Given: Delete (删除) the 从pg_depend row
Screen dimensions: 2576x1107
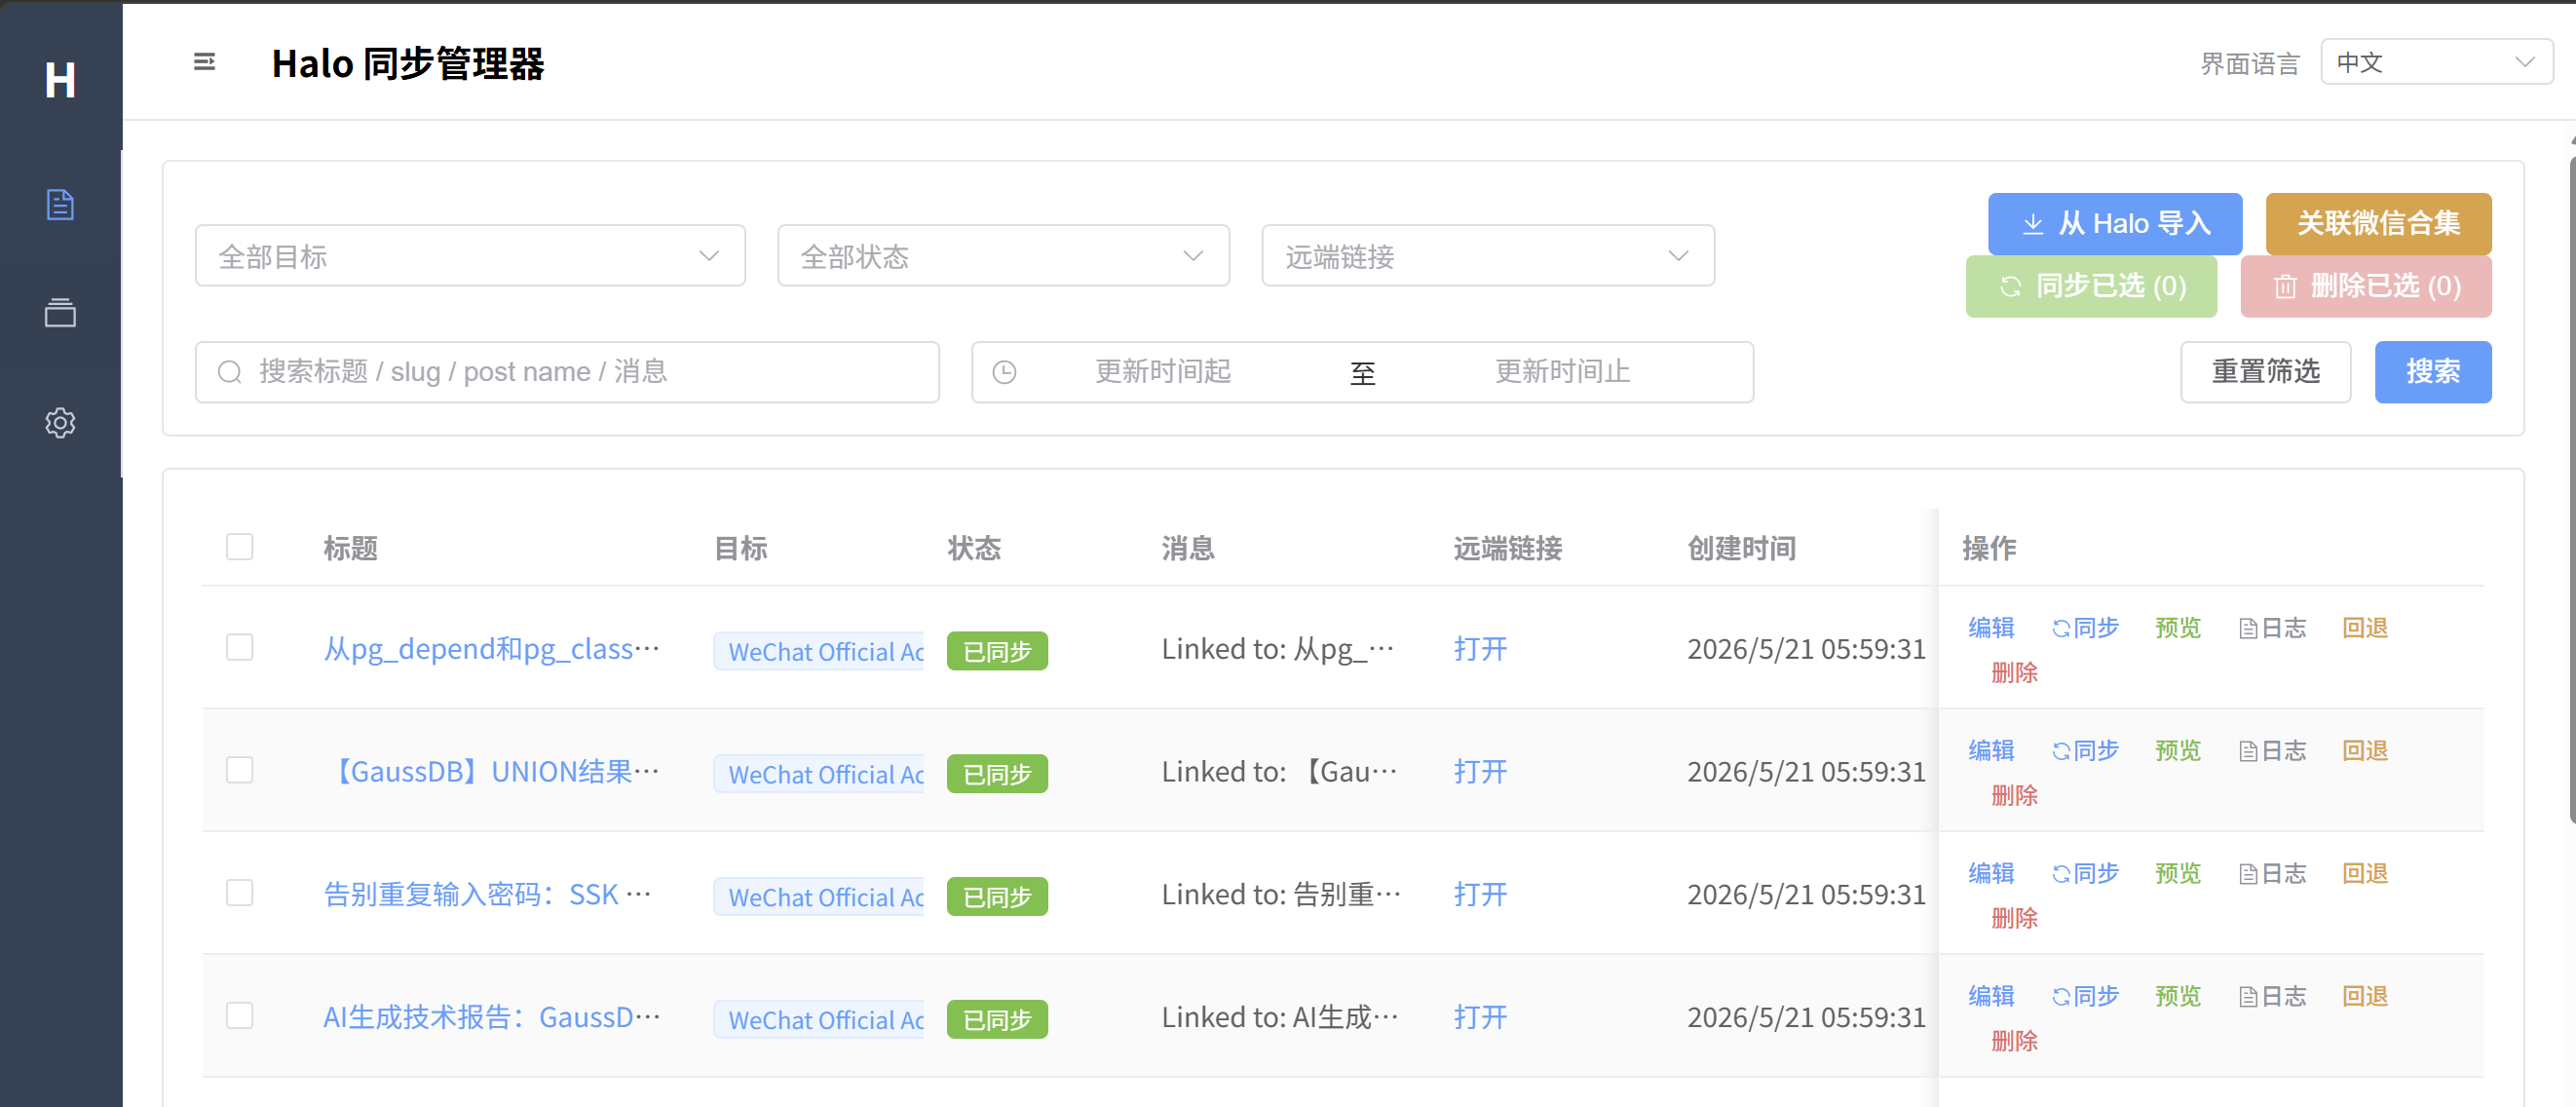Looking at the screenshot, I should click(x=2014, y=673).
